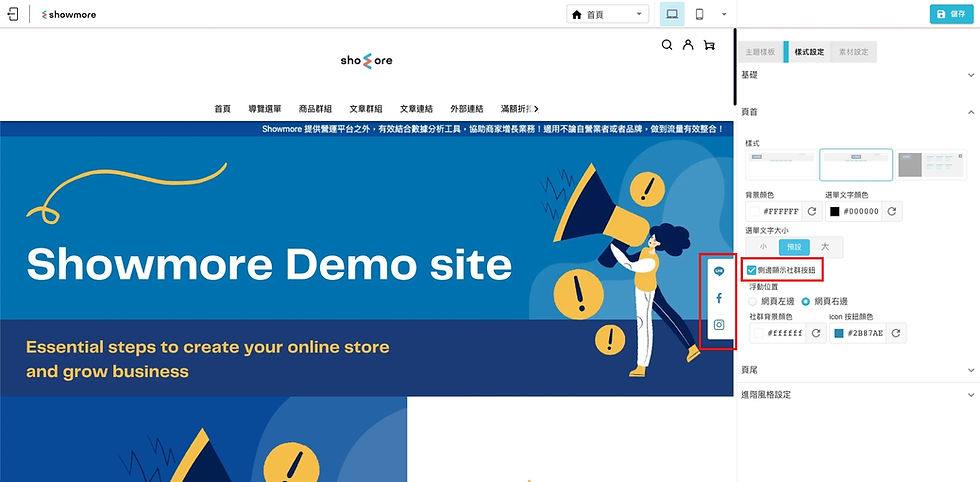
Task: Click the icon 按鈕顏色 blue swatch
Action: 838,333
